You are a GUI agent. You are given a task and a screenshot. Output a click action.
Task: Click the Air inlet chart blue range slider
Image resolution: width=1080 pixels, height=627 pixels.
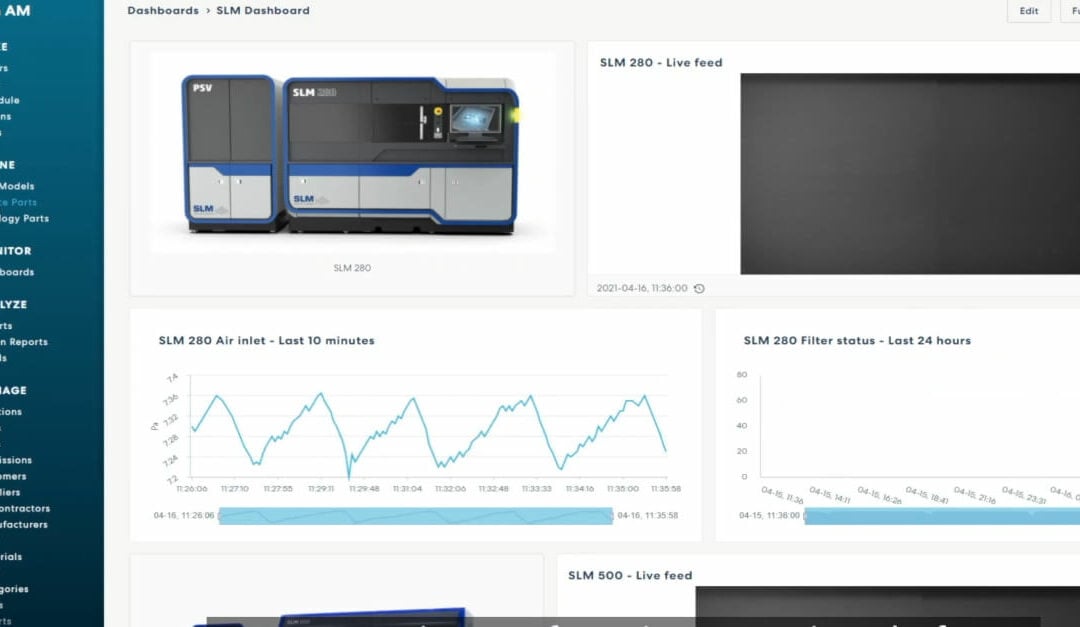[x=415, y=517]
